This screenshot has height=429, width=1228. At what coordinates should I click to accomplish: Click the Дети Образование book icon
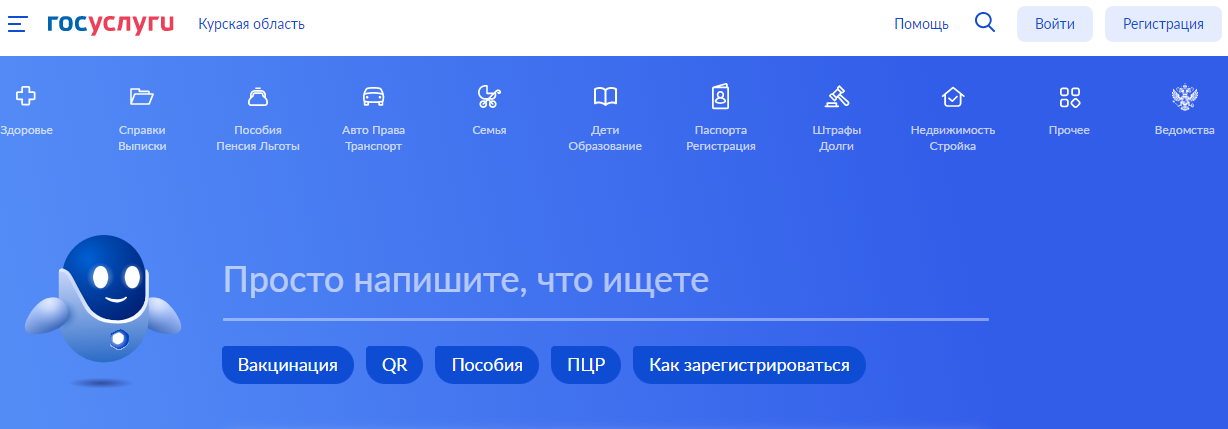[605, 97]
